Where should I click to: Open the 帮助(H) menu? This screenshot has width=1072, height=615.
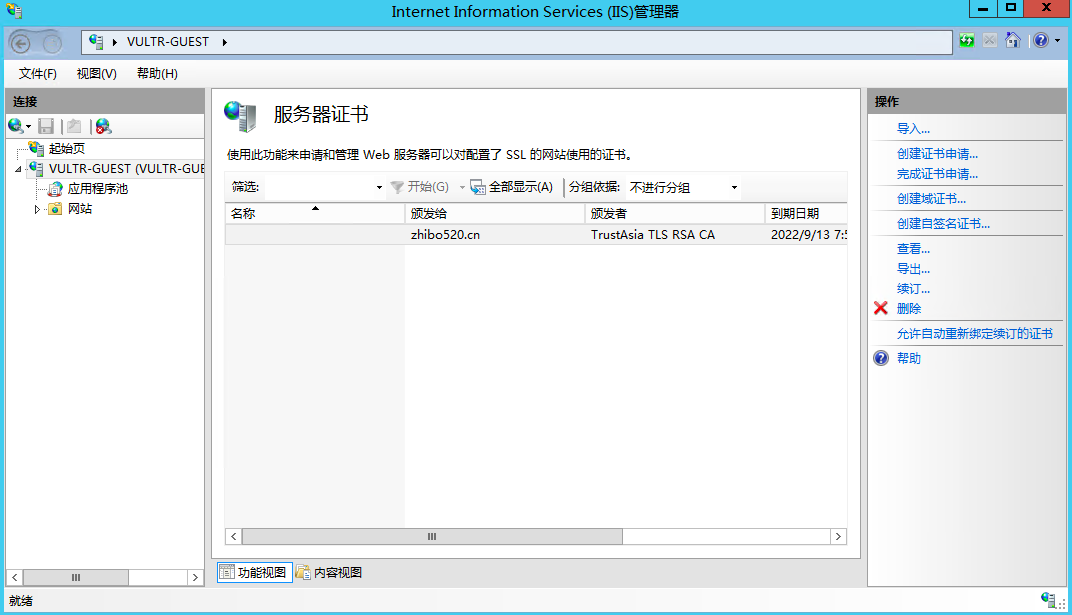coord(157,73)
